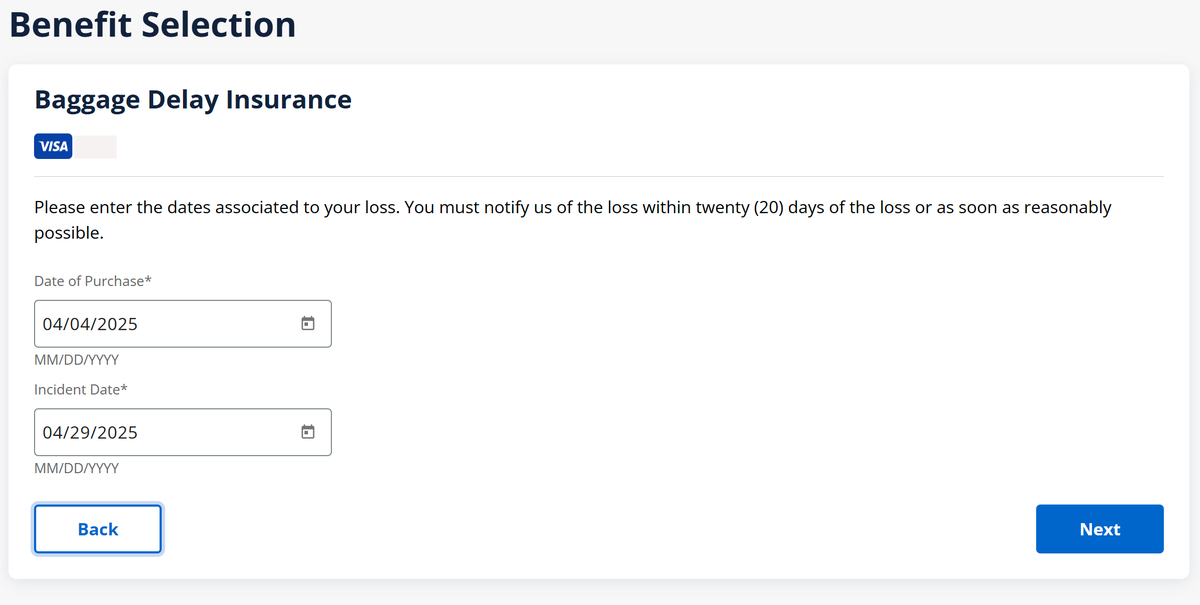This screenshot has height=605, width=1200.
Task: Click the Benefit Selection page heading
Action: tap(153, 24)
